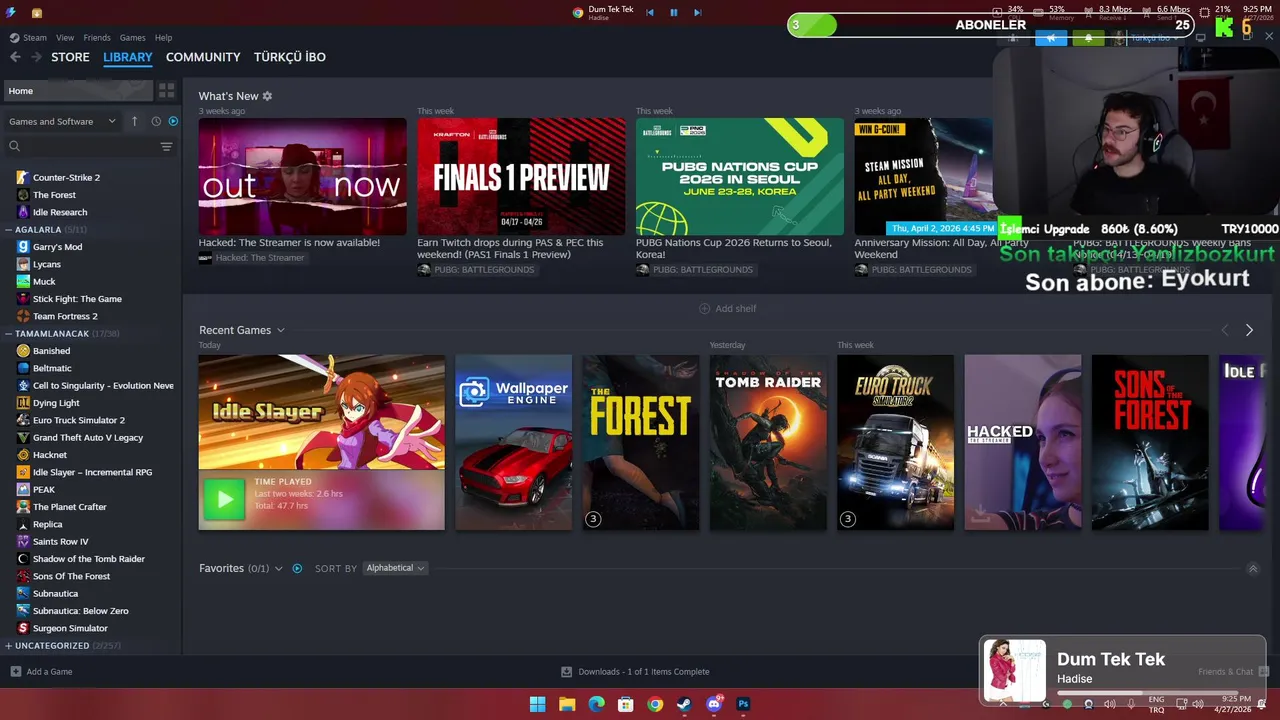Viewport: 1280px width, 720px height.
Task: Sort library list with the up arrow
Action: click(x=134, y=121)
